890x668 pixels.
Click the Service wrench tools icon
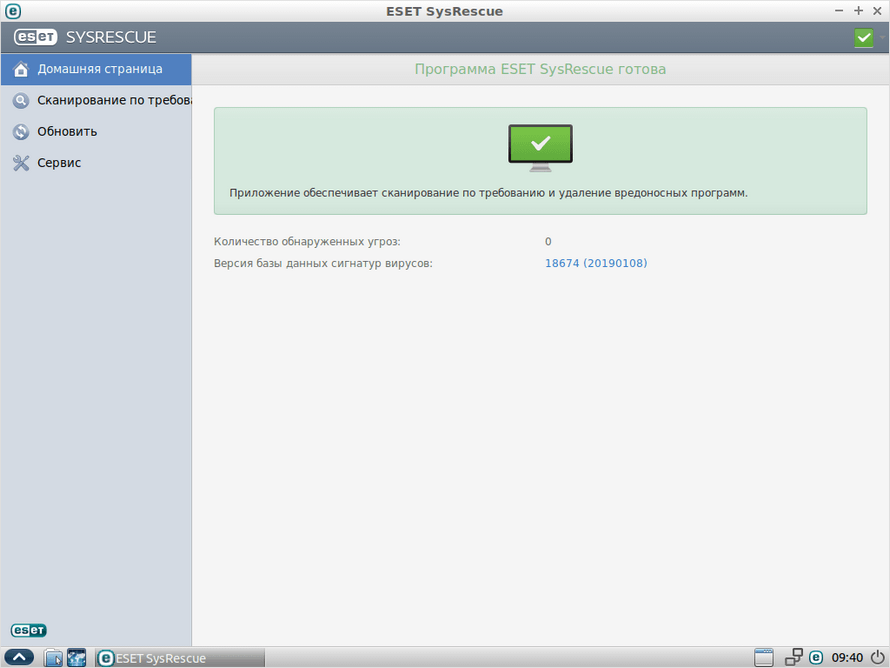click(x=21, y=163)
